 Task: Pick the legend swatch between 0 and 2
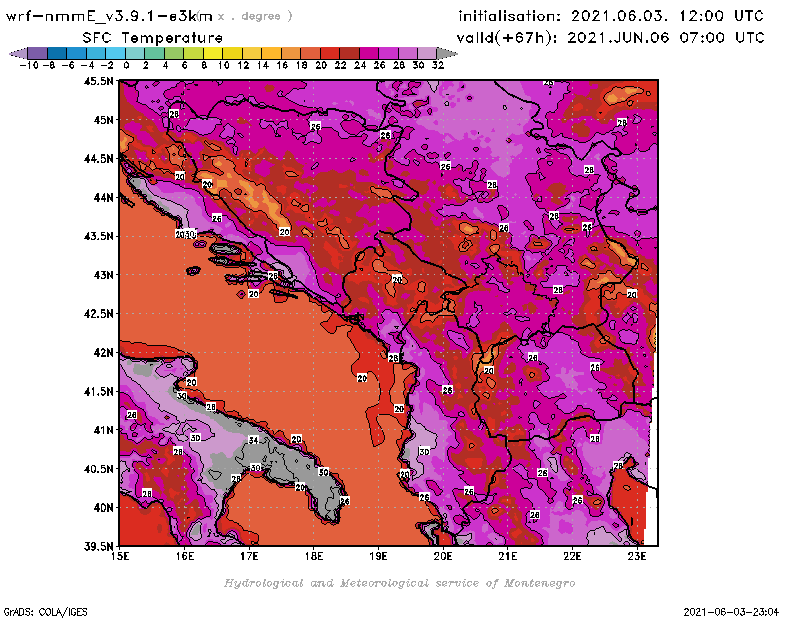(x=135, y=53)
